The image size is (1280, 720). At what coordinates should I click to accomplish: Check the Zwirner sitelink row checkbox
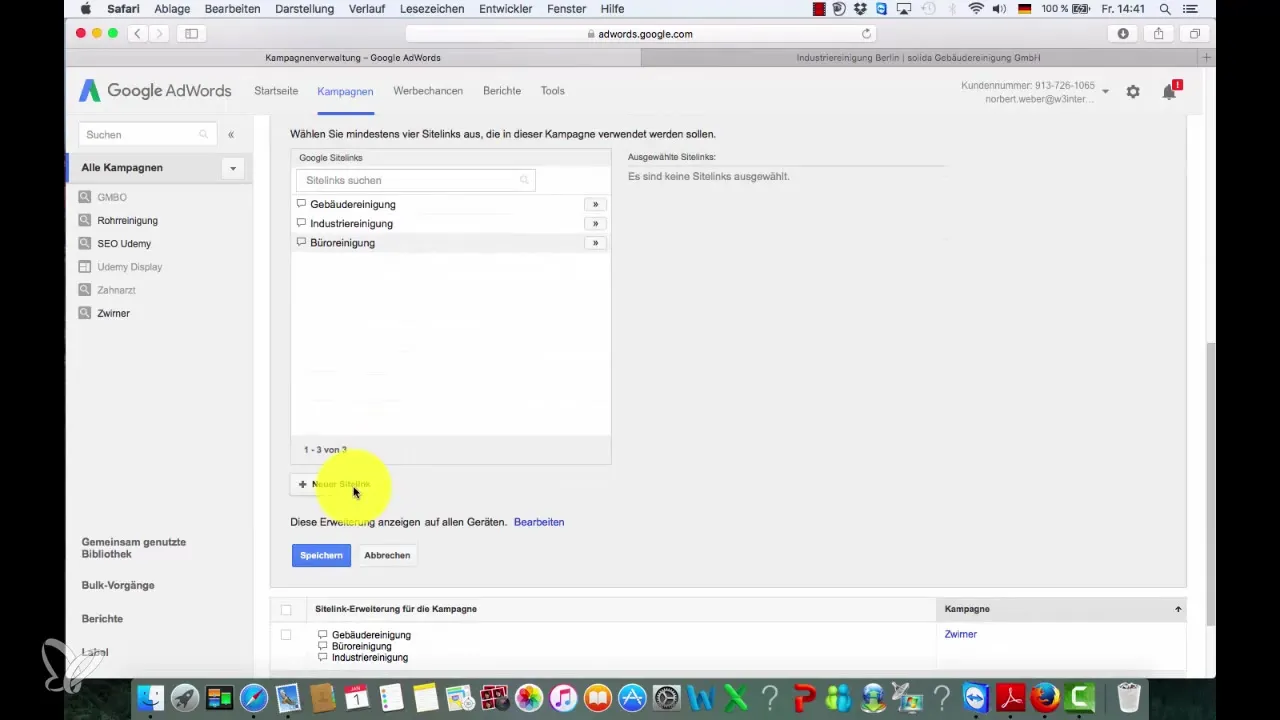click(287, 635)
